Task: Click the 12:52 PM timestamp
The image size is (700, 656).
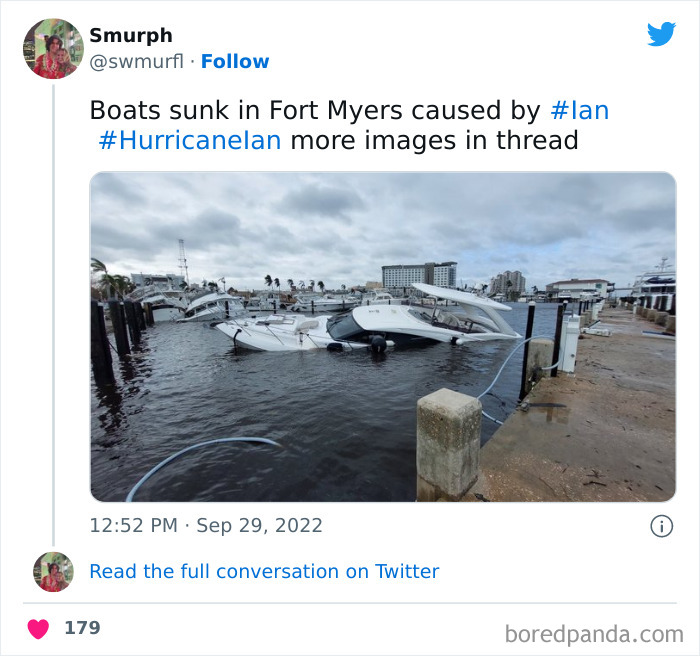Action: coord(133,526)
